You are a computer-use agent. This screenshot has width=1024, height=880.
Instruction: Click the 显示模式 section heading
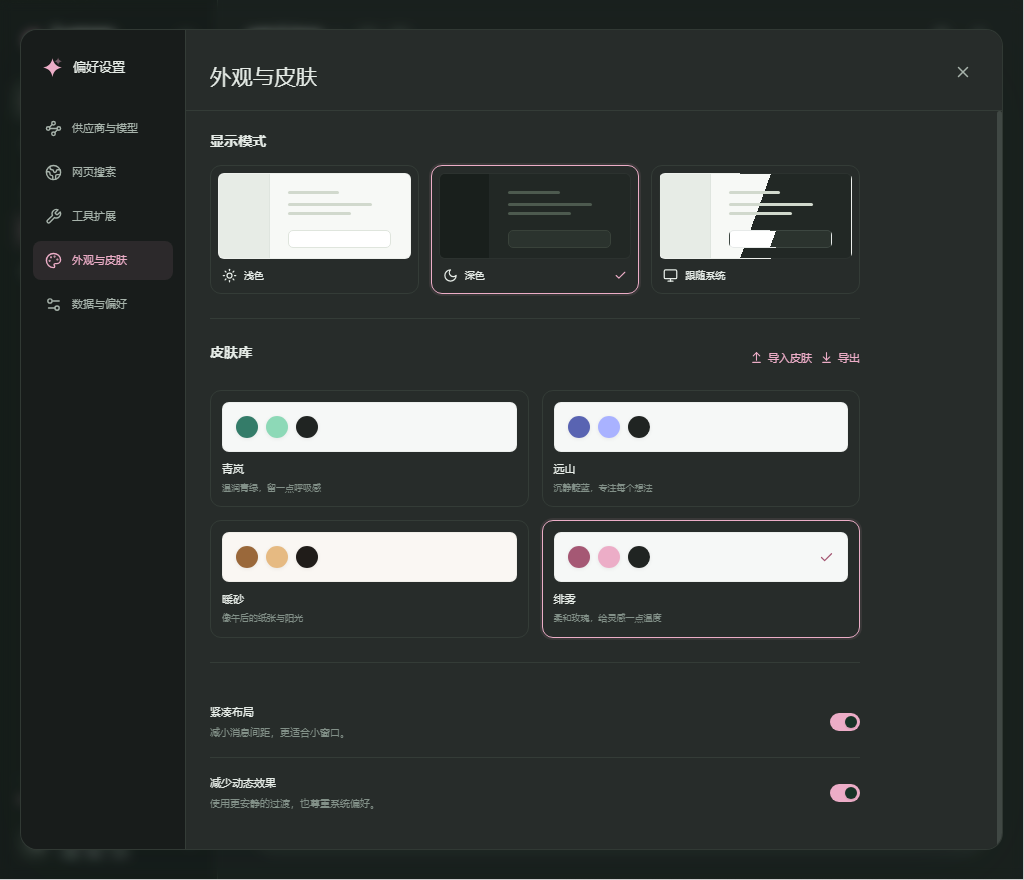point(238,141)
